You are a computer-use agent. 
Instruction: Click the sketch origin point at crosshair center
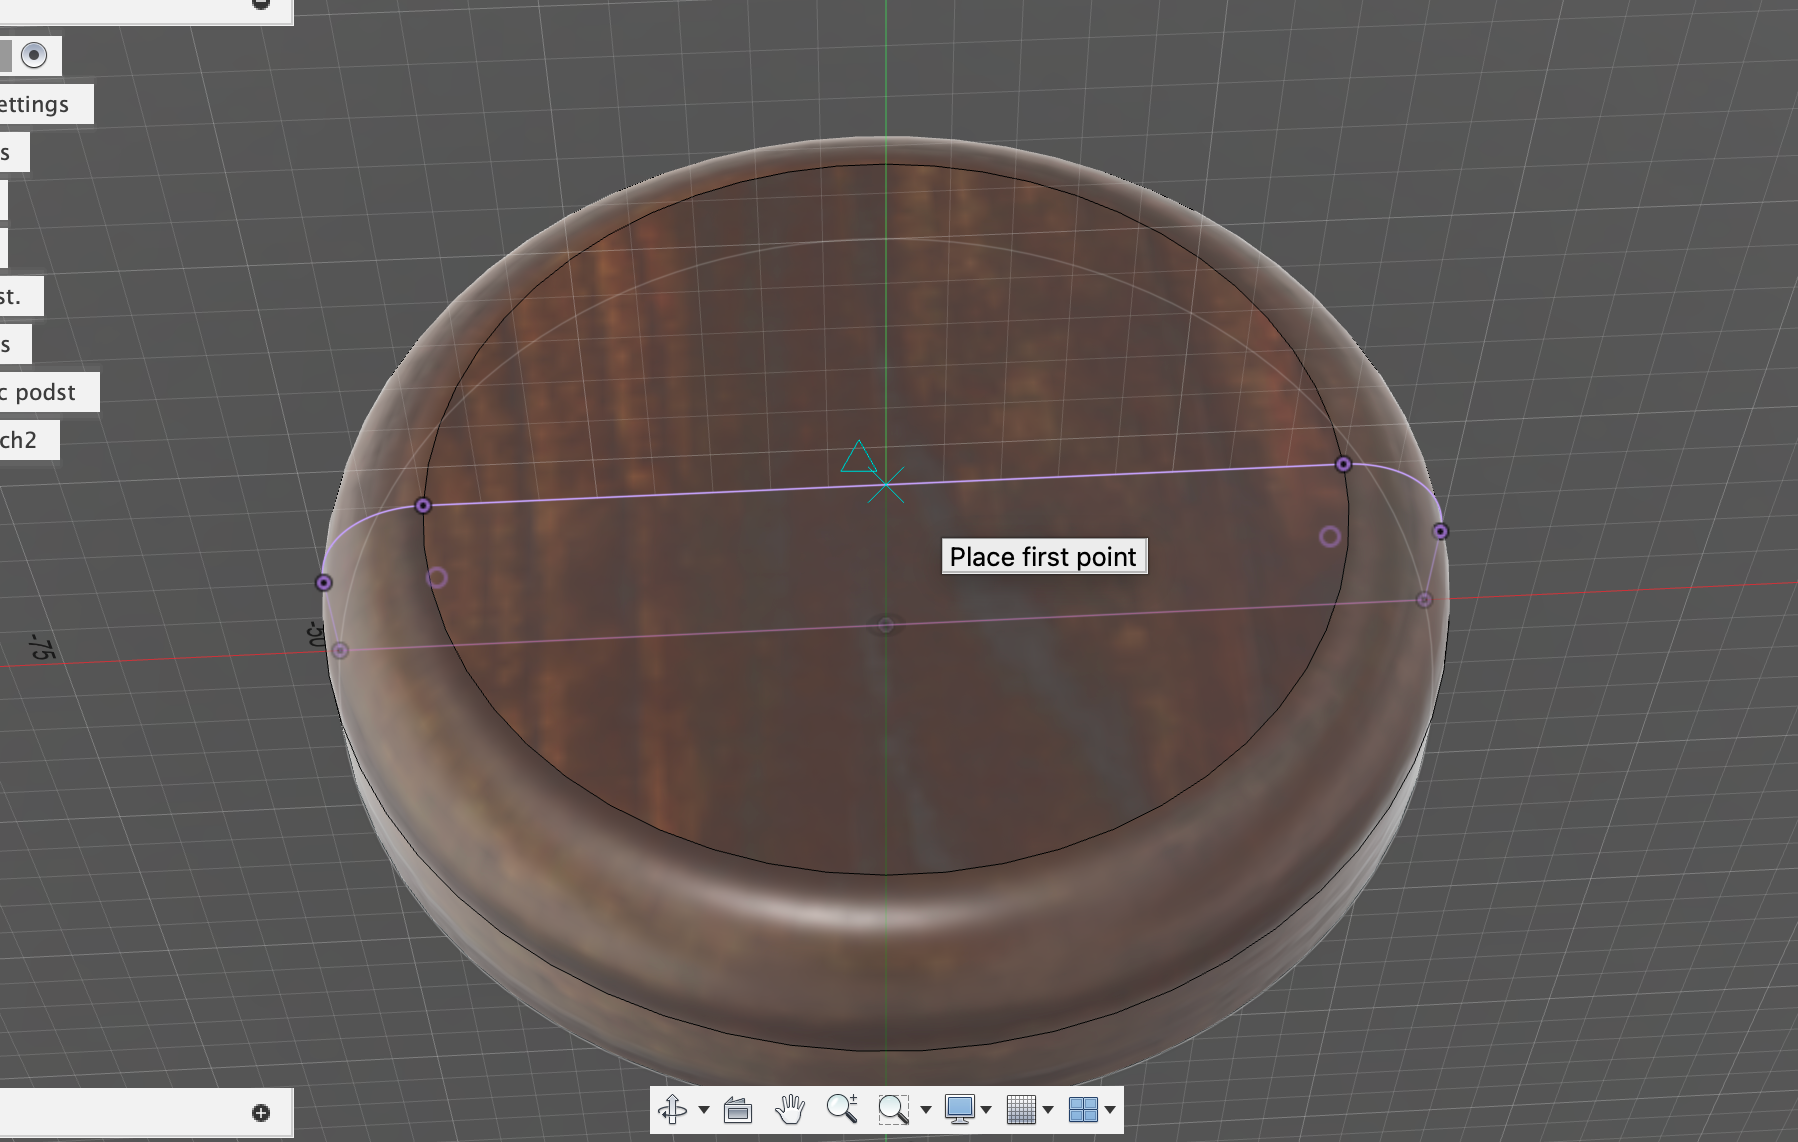pyautogui.click(x=886, y=486)
